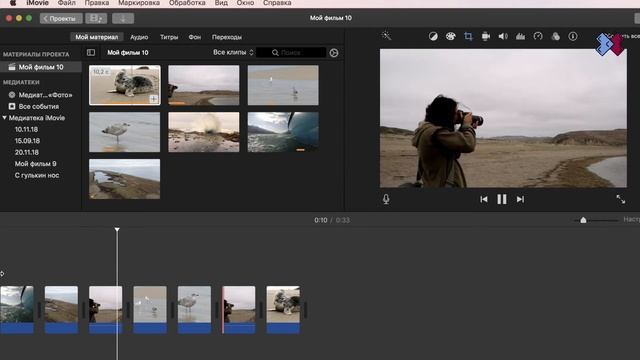Click the magic wand auto-enhance icon
Image resolution: width=640 pixels, height=360 pixels.
click(386, 36)
